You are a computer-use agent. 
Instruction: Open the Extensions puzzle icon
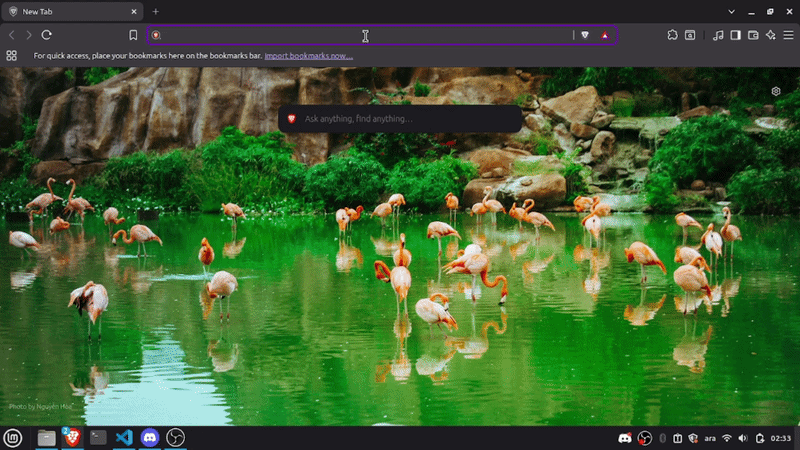coord(672,35)
